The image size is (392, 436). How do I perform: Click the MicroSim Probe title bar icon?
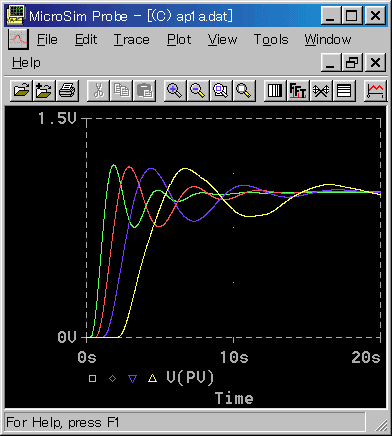point(16,15)
